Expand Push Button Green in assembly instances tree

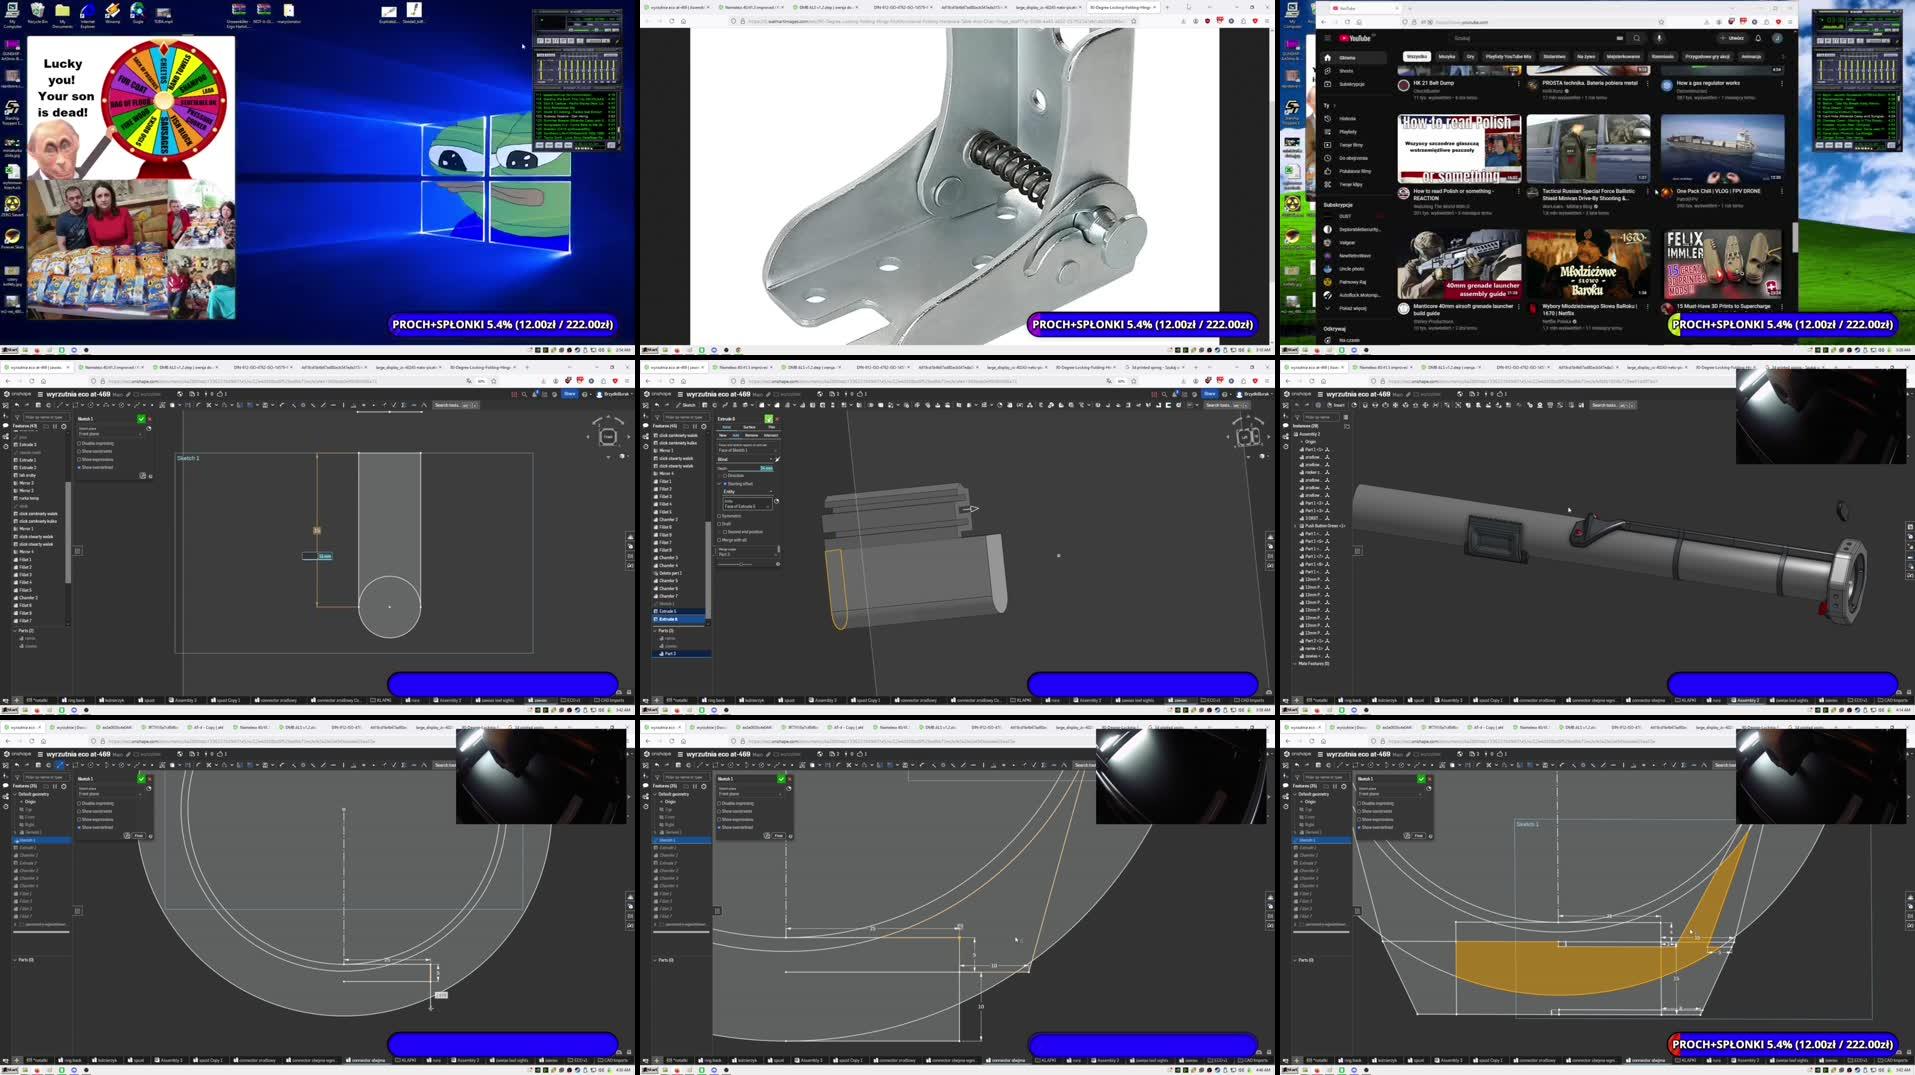1296,526
